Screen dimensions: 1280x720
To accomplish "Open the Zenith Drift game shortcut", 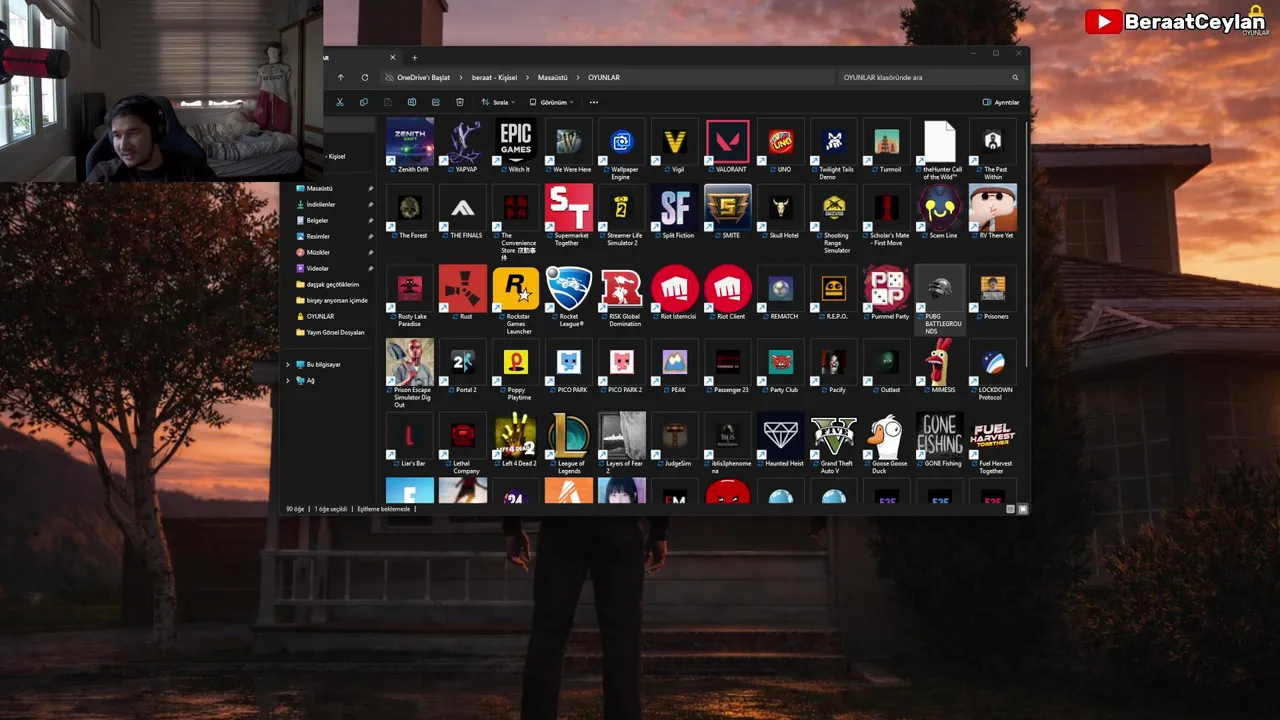I will click(410, 142).
